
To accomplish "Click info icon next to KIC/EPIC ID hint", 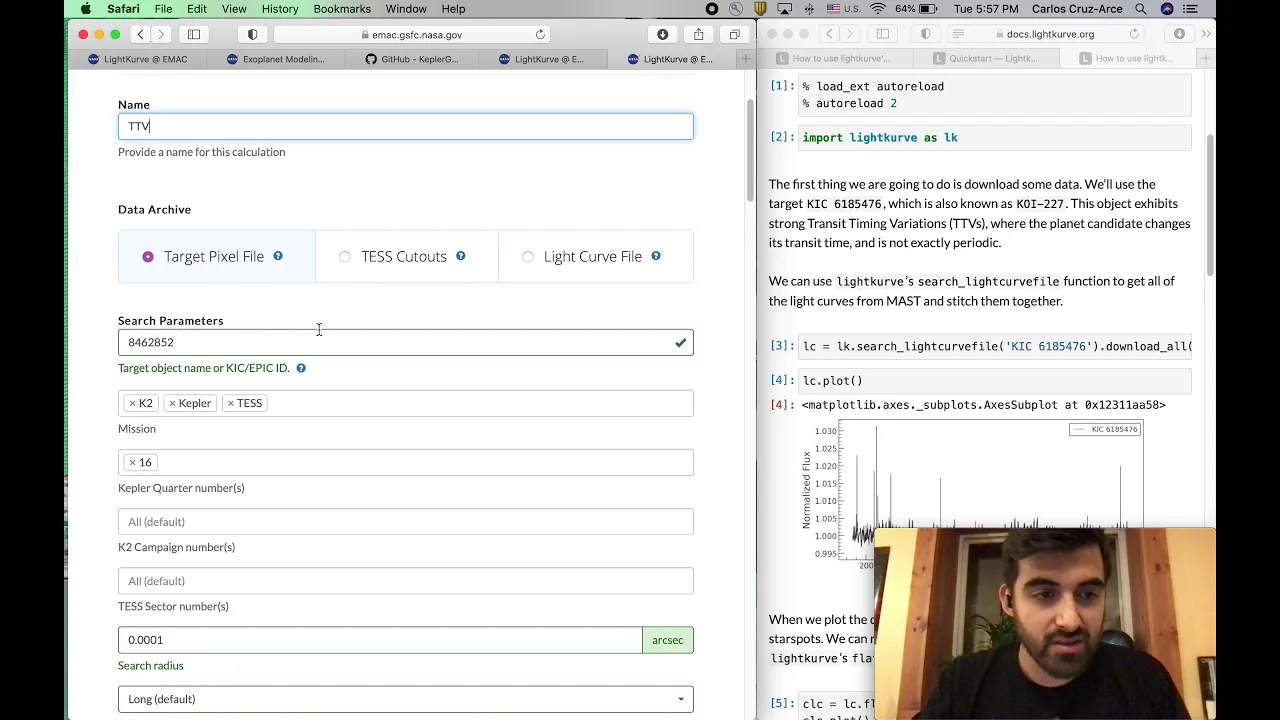I will point(301,368).
